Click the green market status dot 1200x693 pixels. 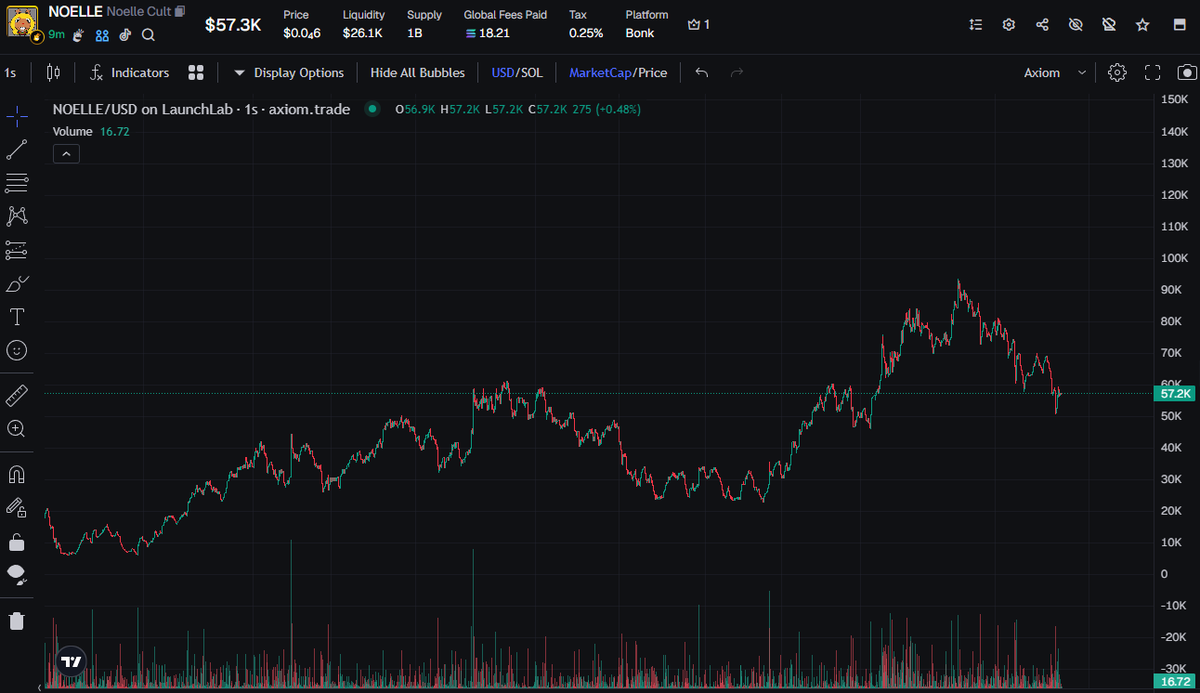point(373,109)
